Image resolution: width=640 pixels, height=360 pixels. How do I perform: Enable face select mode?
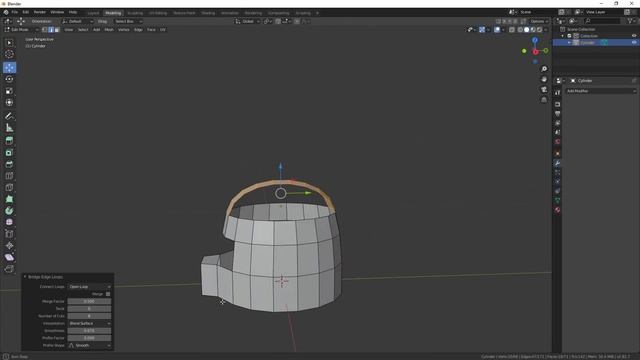[57, 30]
